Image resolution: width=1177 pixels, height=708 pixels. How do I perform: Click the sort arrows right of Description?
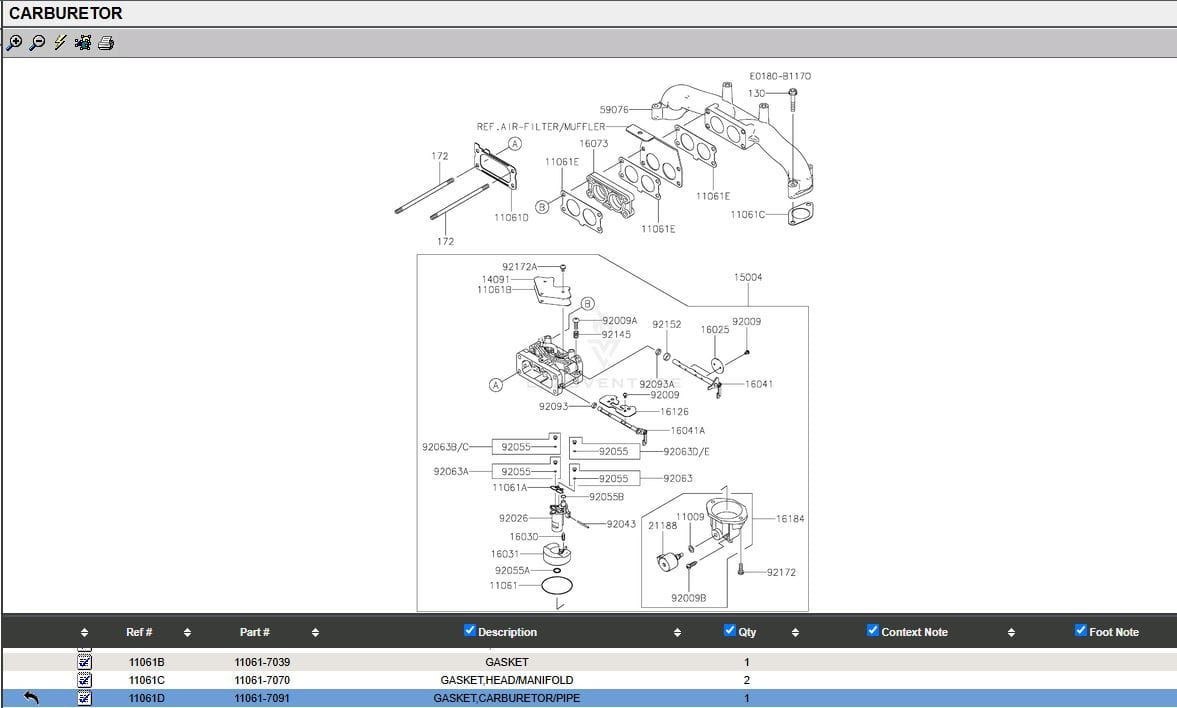677,633
